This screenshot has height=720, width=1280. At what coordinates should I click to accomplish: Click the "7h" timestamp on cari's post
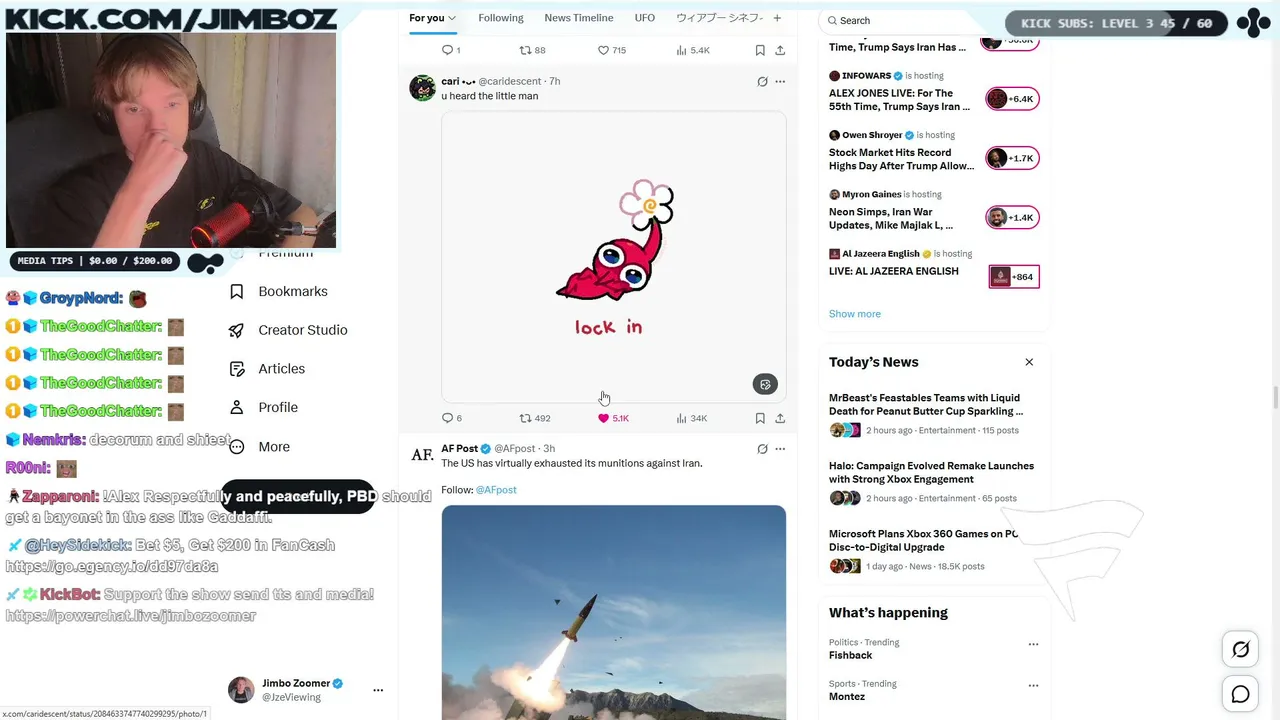(x=555, y=82)
